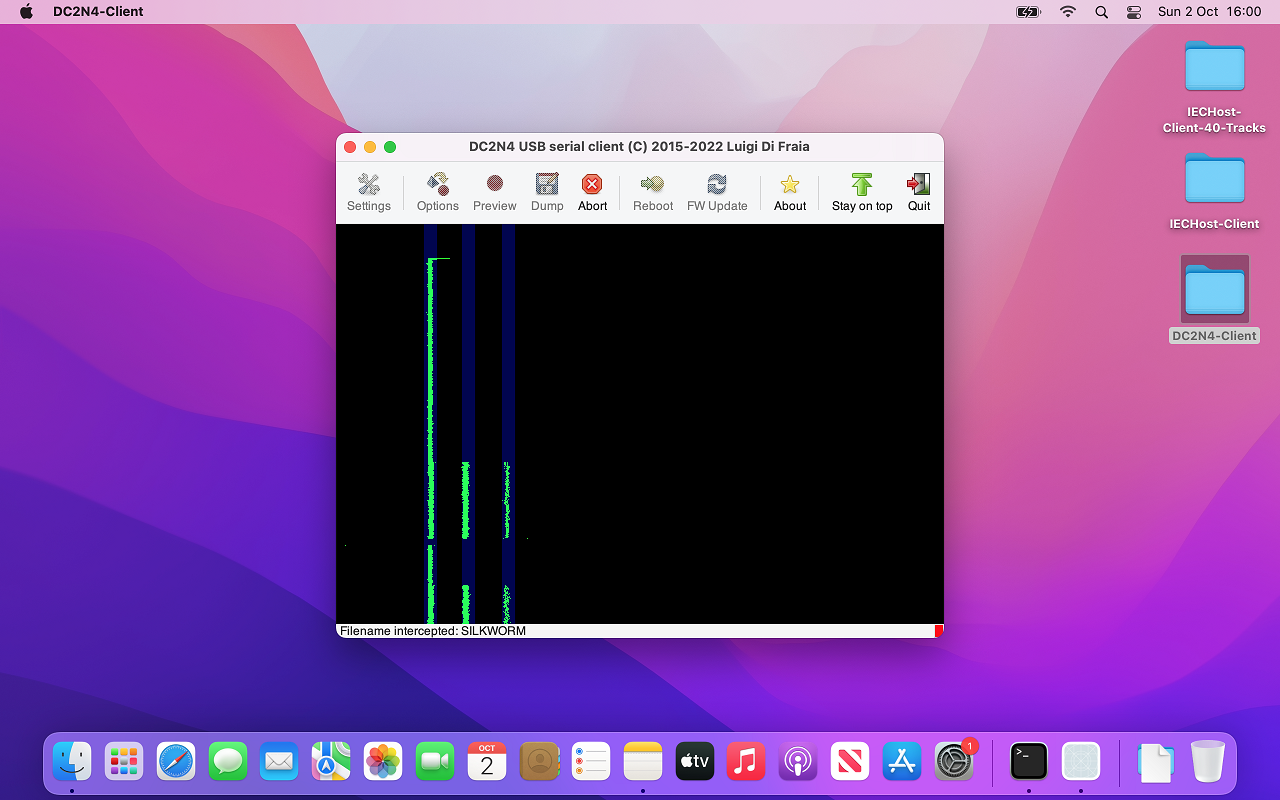Open Music from the Dock
This screenshot has height=800, width=1280.
pyautogui.click(x=746, y=762)
